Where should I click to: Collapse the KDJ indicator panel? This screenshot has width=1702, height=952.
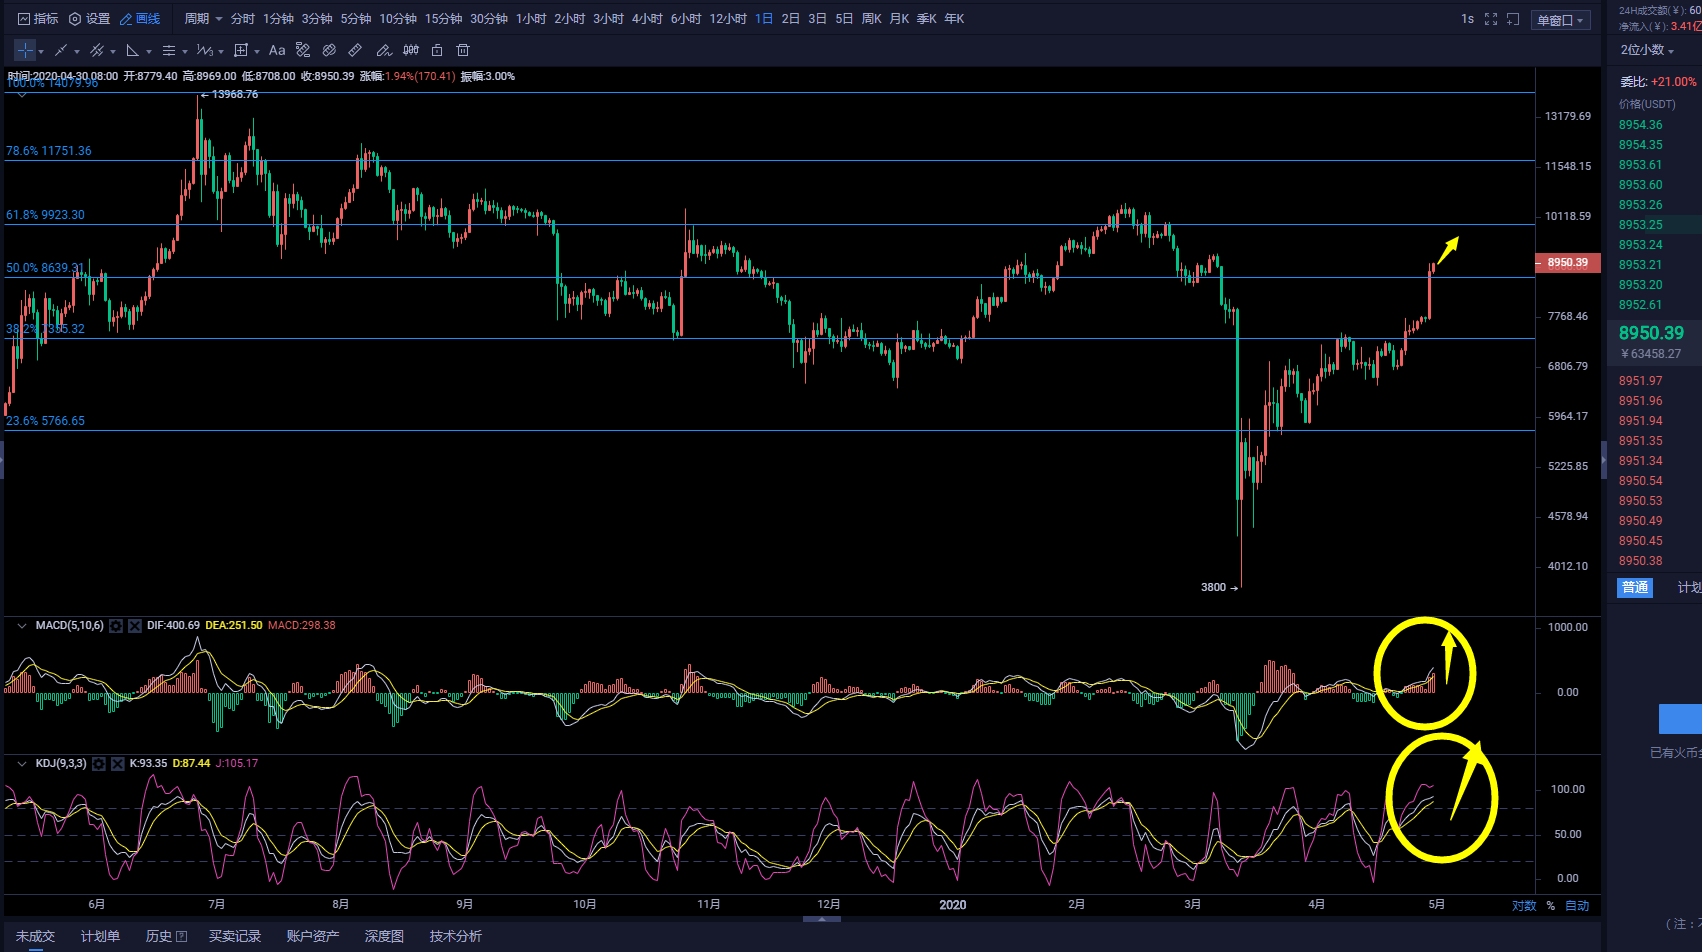(22, 764)
